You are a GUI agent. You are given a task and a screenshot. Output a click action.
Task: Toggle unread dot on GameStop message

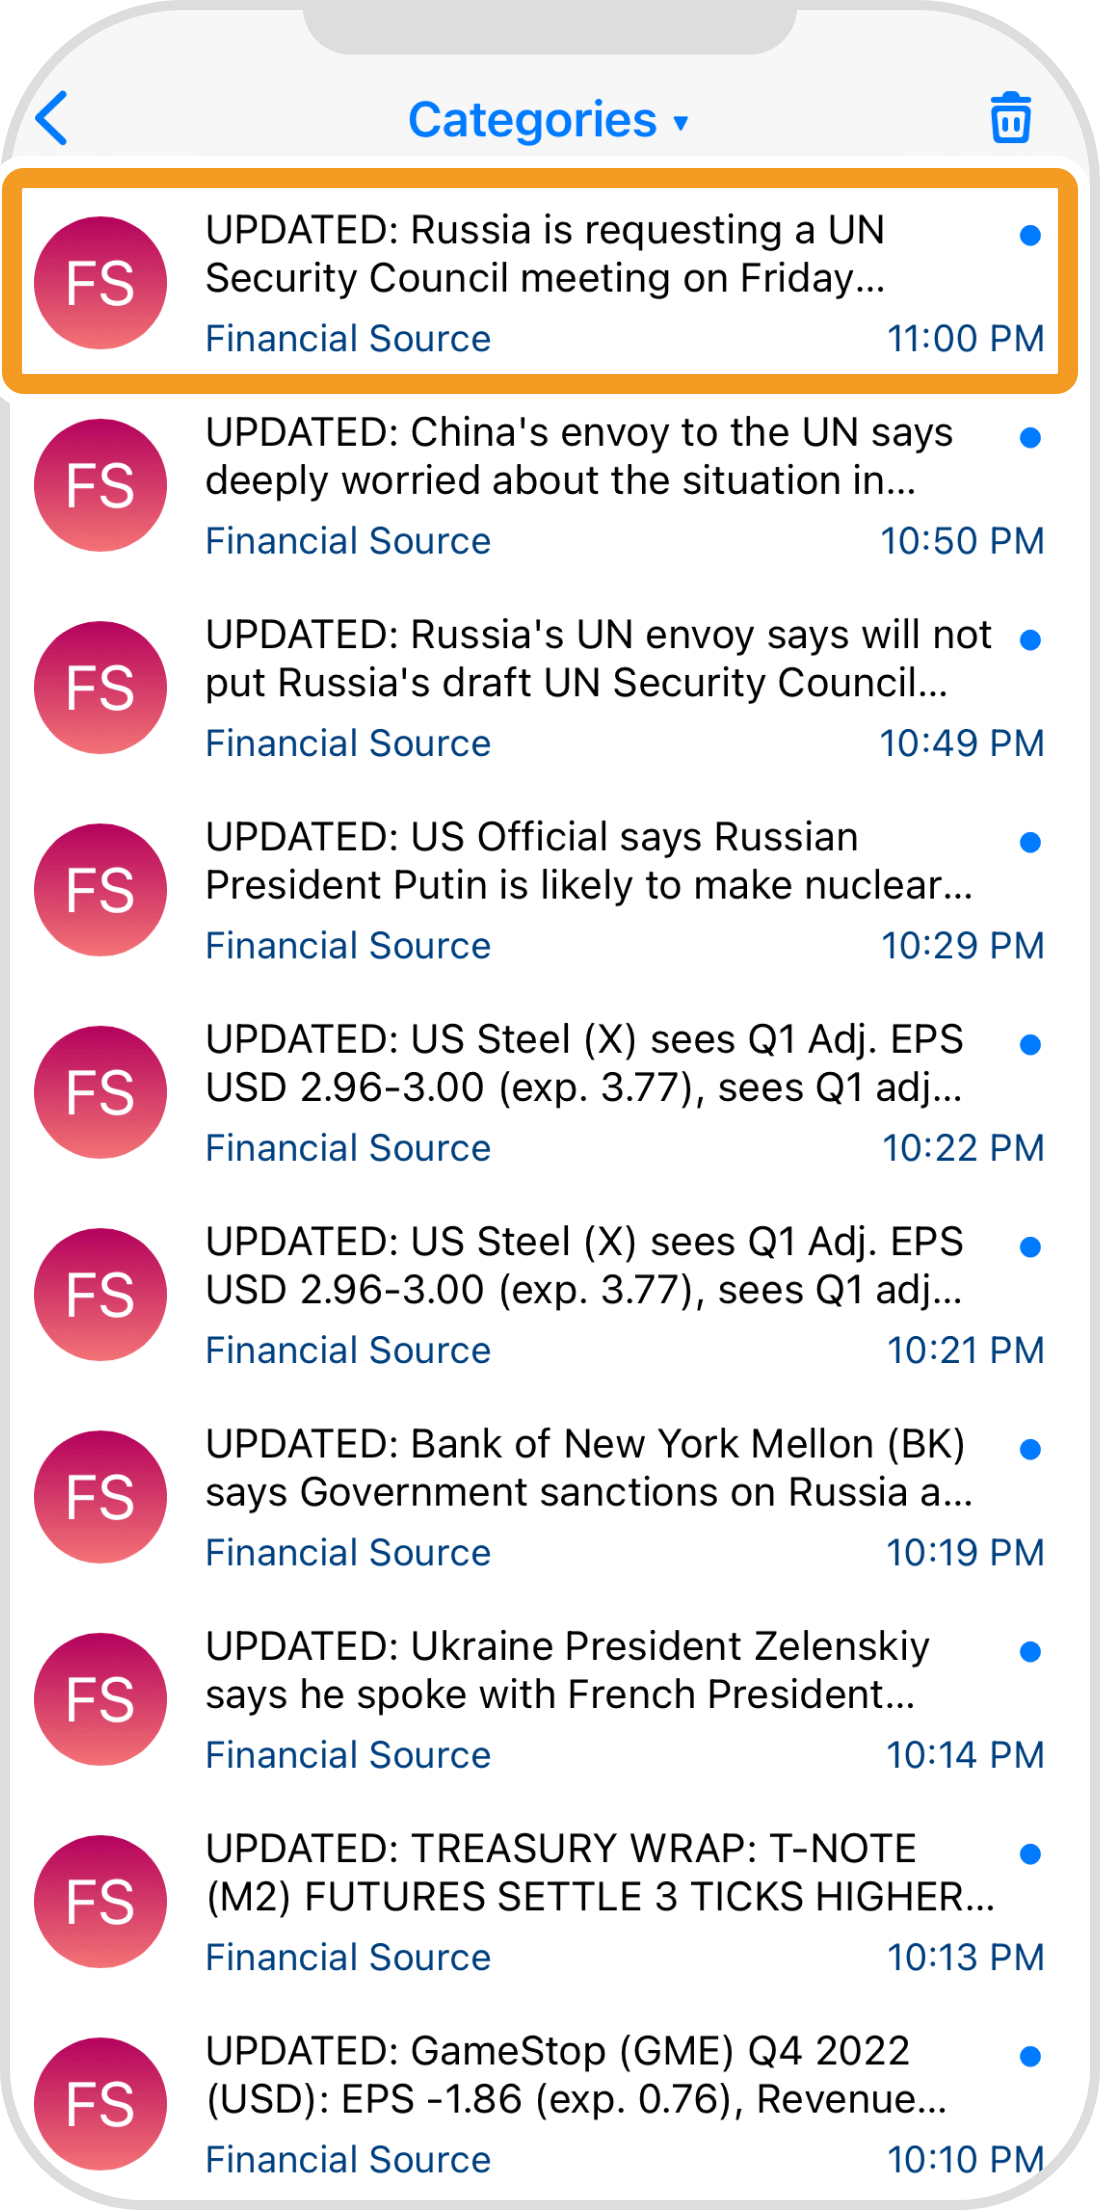(1030, 2056)
